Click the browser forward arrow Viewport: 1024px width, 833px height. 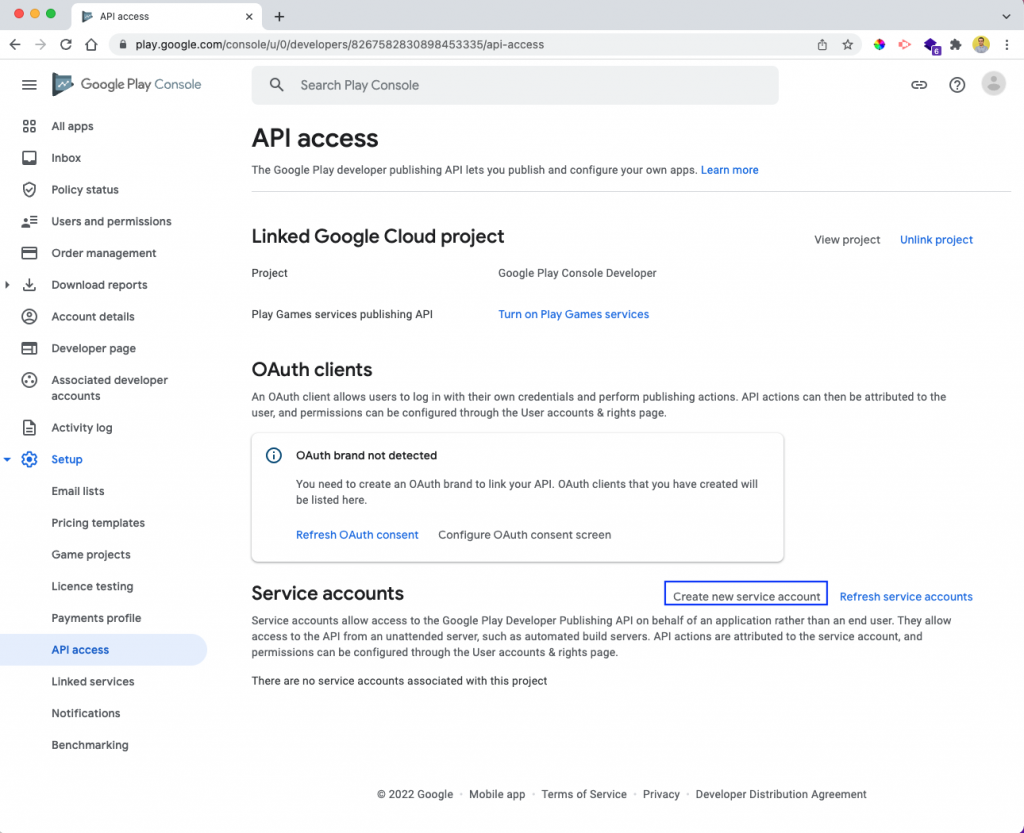point(40,44)
